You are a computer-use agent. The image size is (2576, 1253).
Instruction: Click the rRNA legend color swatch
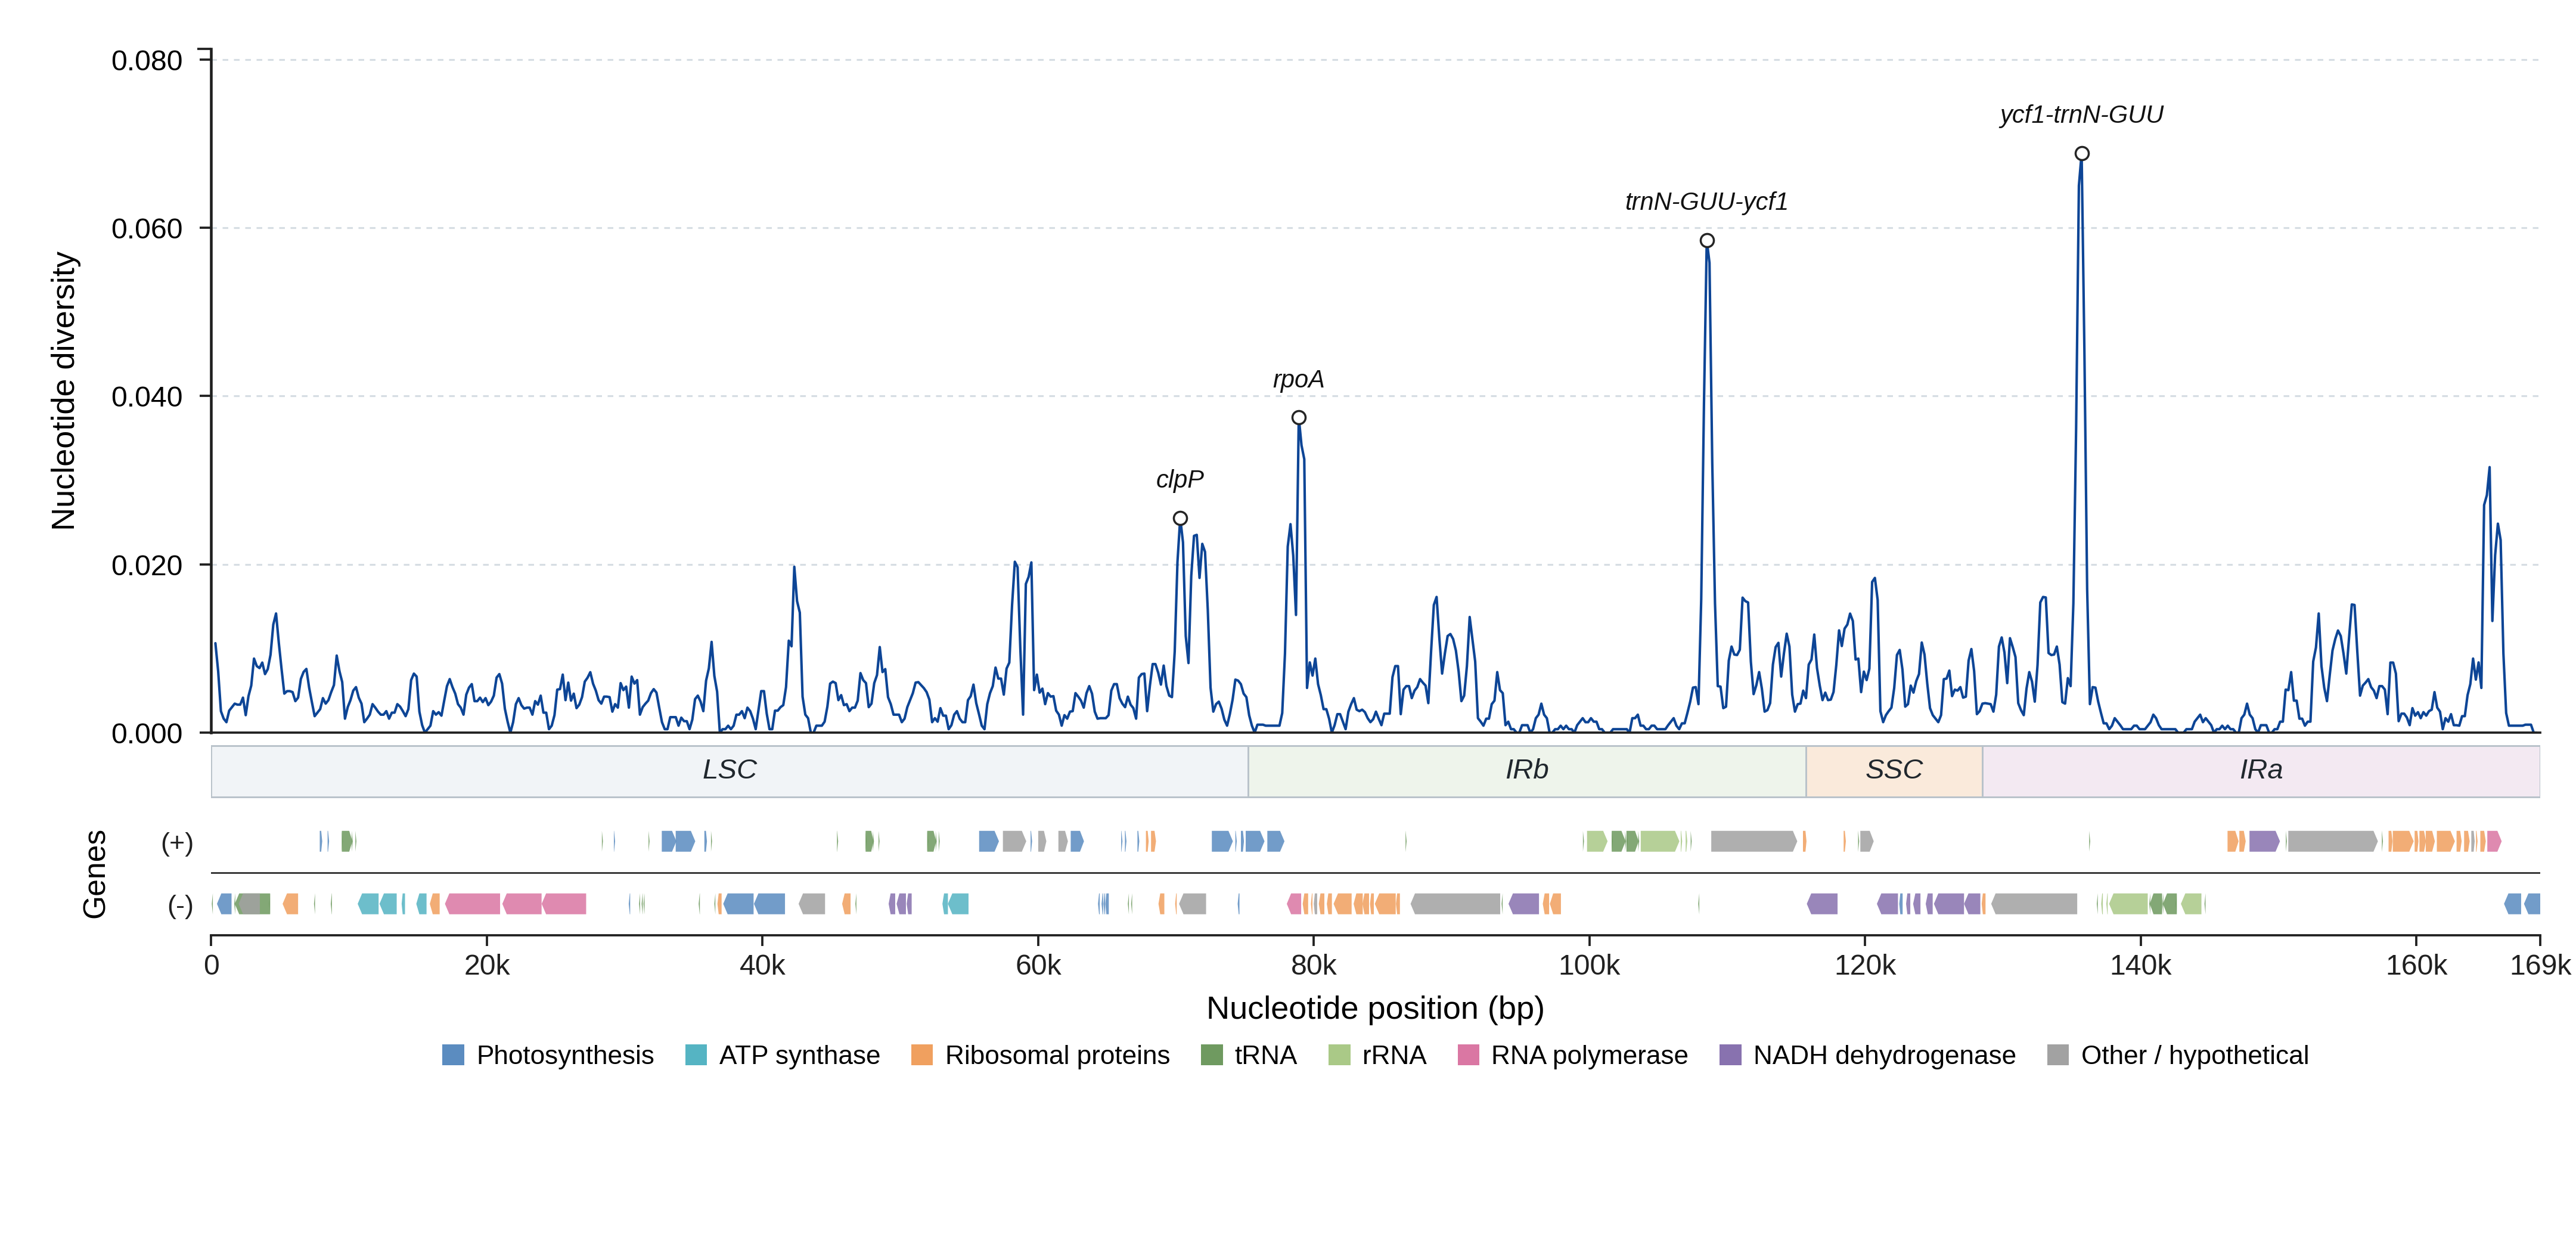[1339, 1055]
